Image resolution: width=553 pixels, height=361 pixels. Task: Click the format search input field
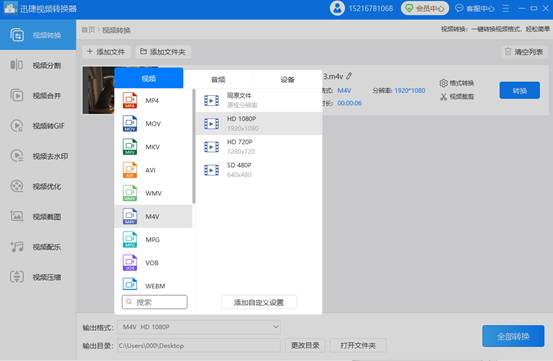pos(154,302)
